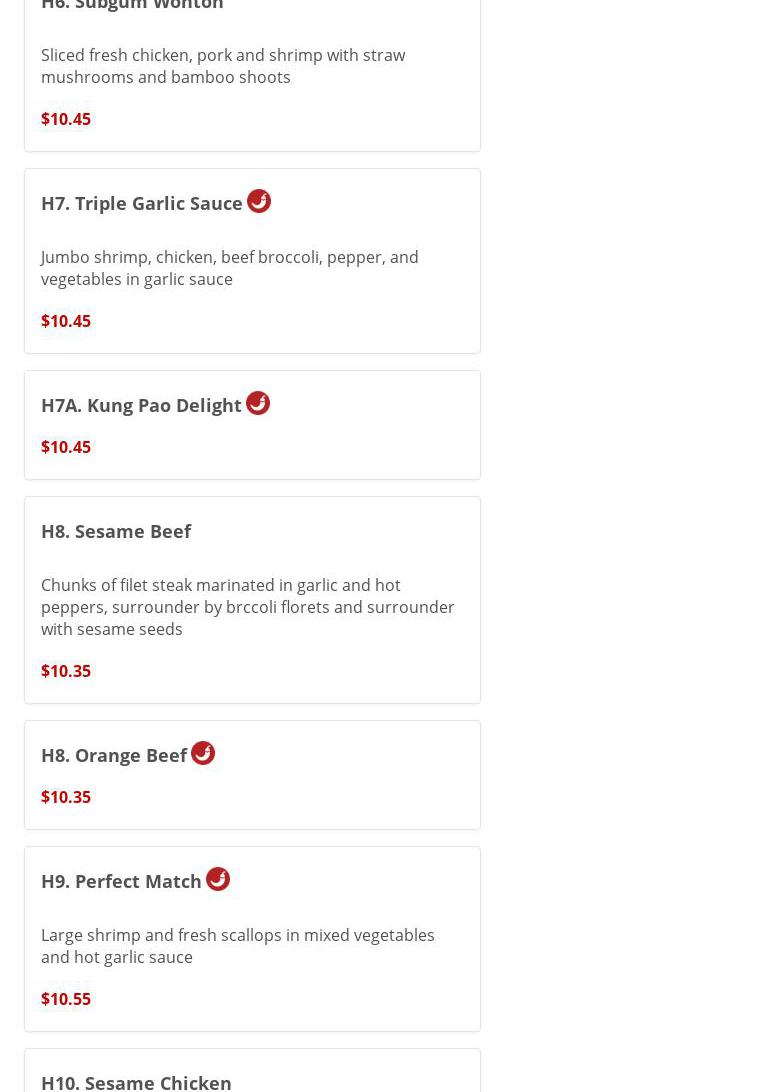This screenshot has width=770, height=1092.
Task: Click the $10.45 price under Kung Pao Delight
Action: pyautogui.click(x=66, y=447)
